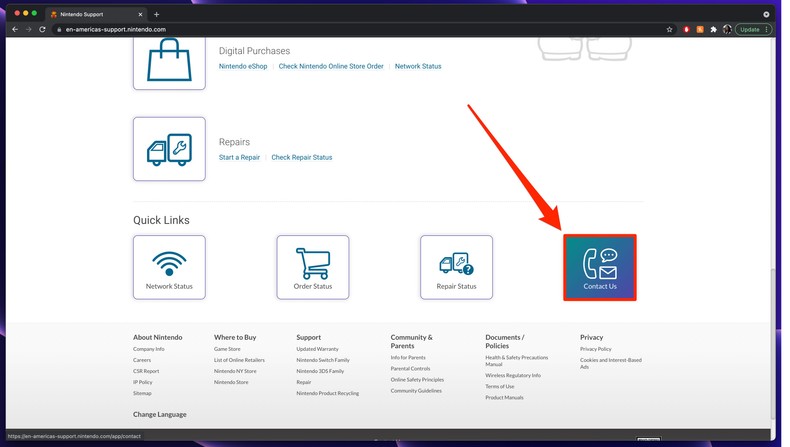Screen dimensions: 790x447
Task: Go back with the browser back arrow
Action: (14, 29)
